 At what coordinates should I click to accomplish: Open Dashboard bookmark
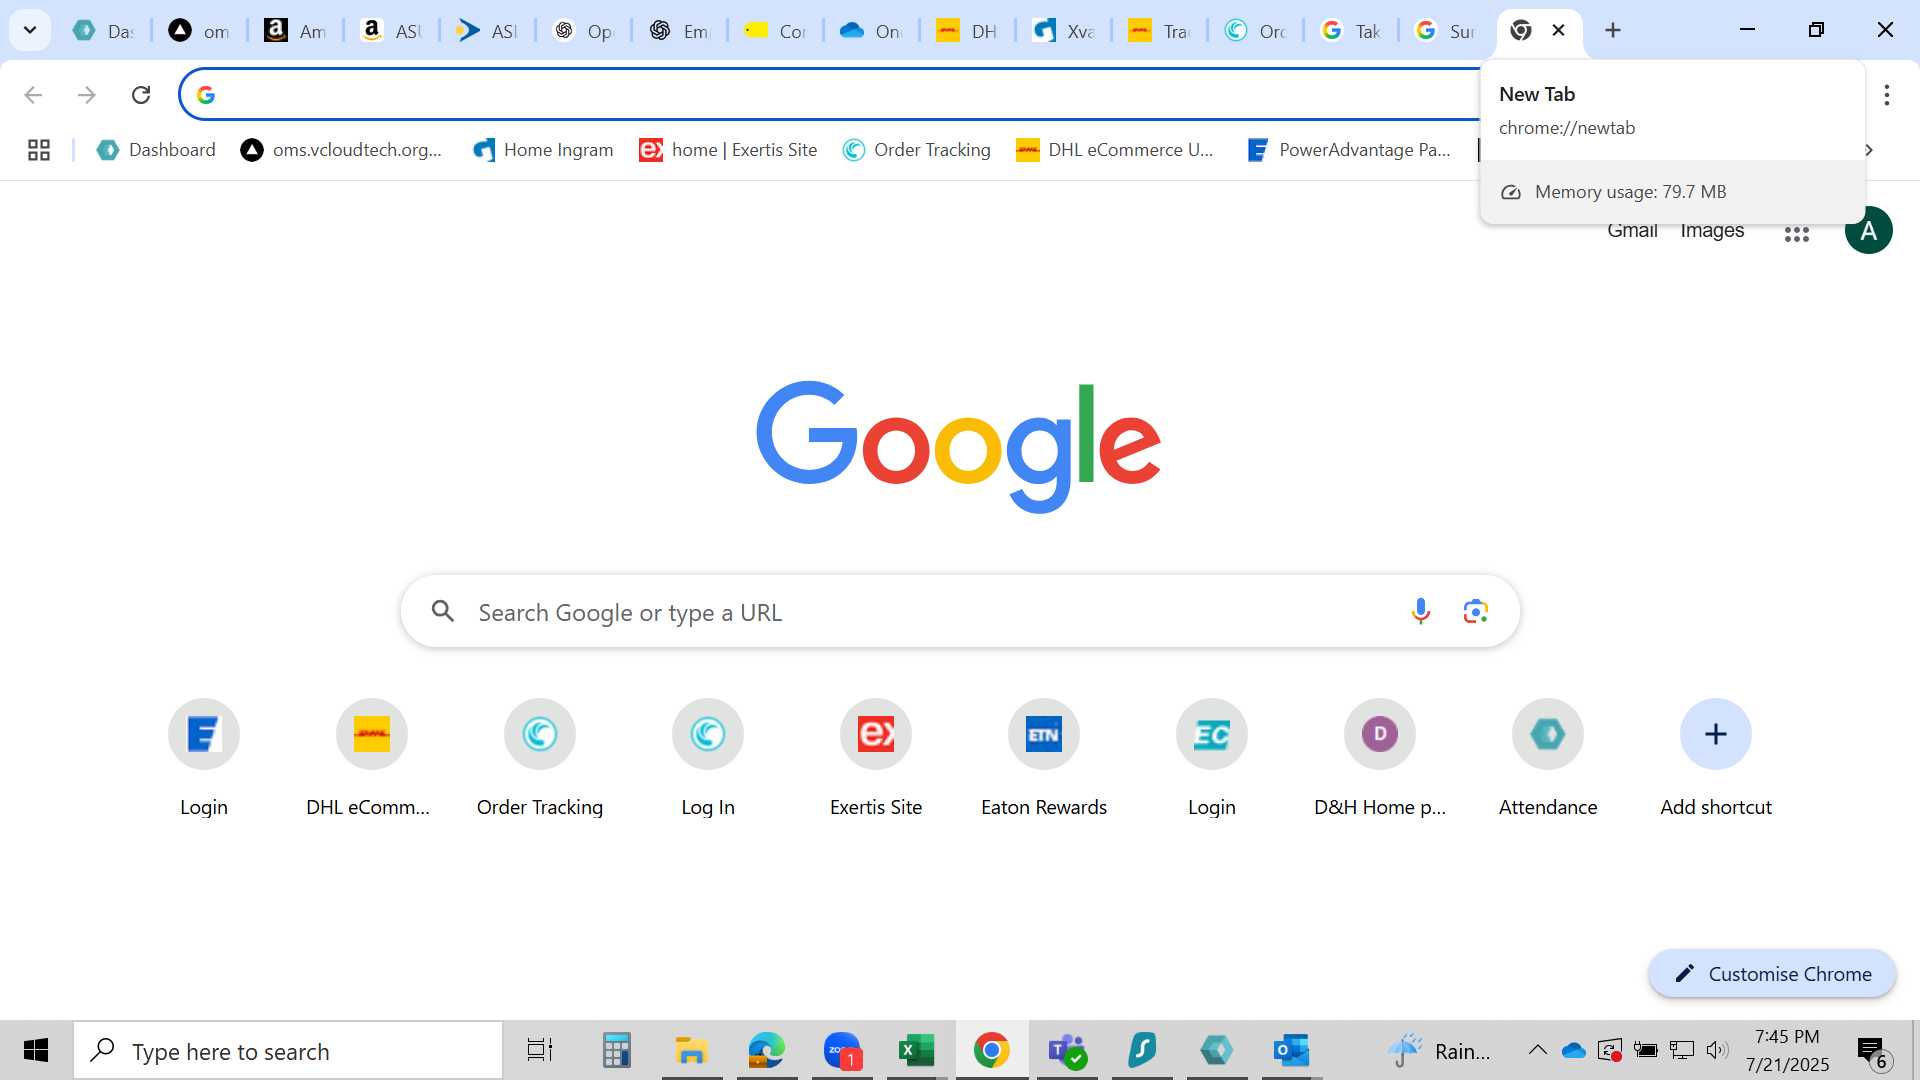tap(156, 150)
